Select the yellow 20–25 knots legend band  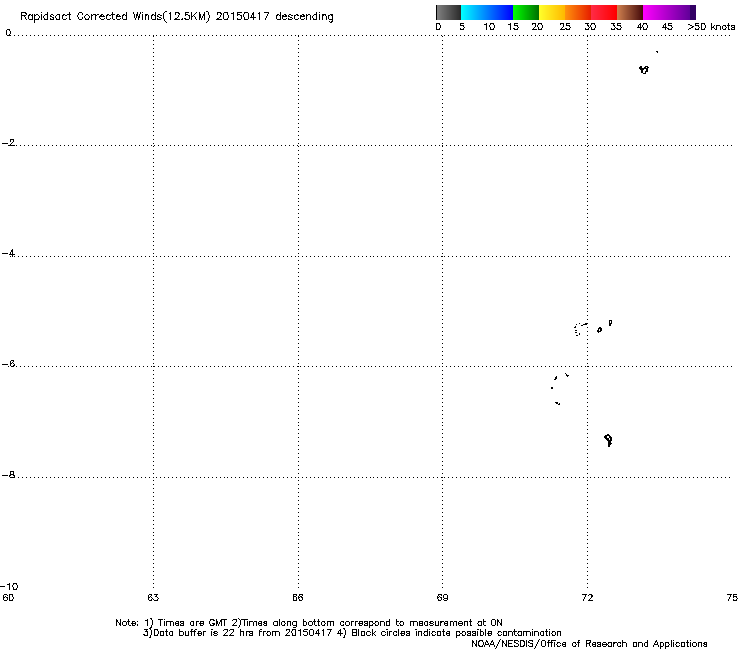552,12
